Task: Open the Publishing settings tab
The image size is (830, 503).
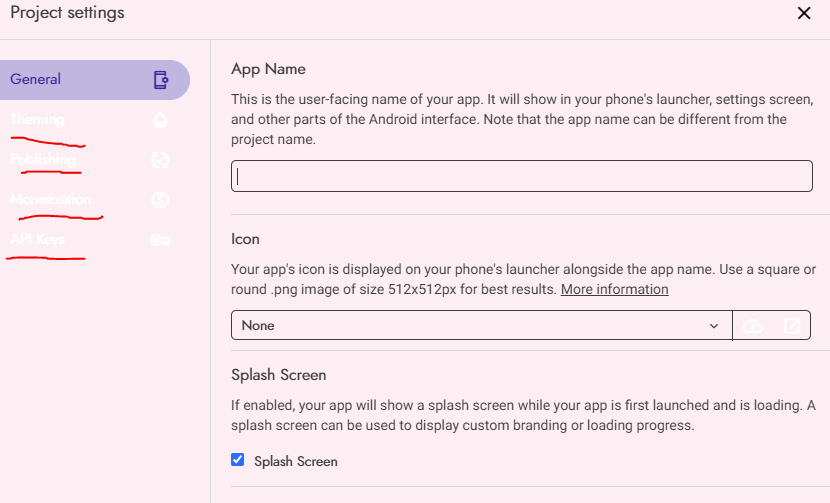Action: (43, 160)
